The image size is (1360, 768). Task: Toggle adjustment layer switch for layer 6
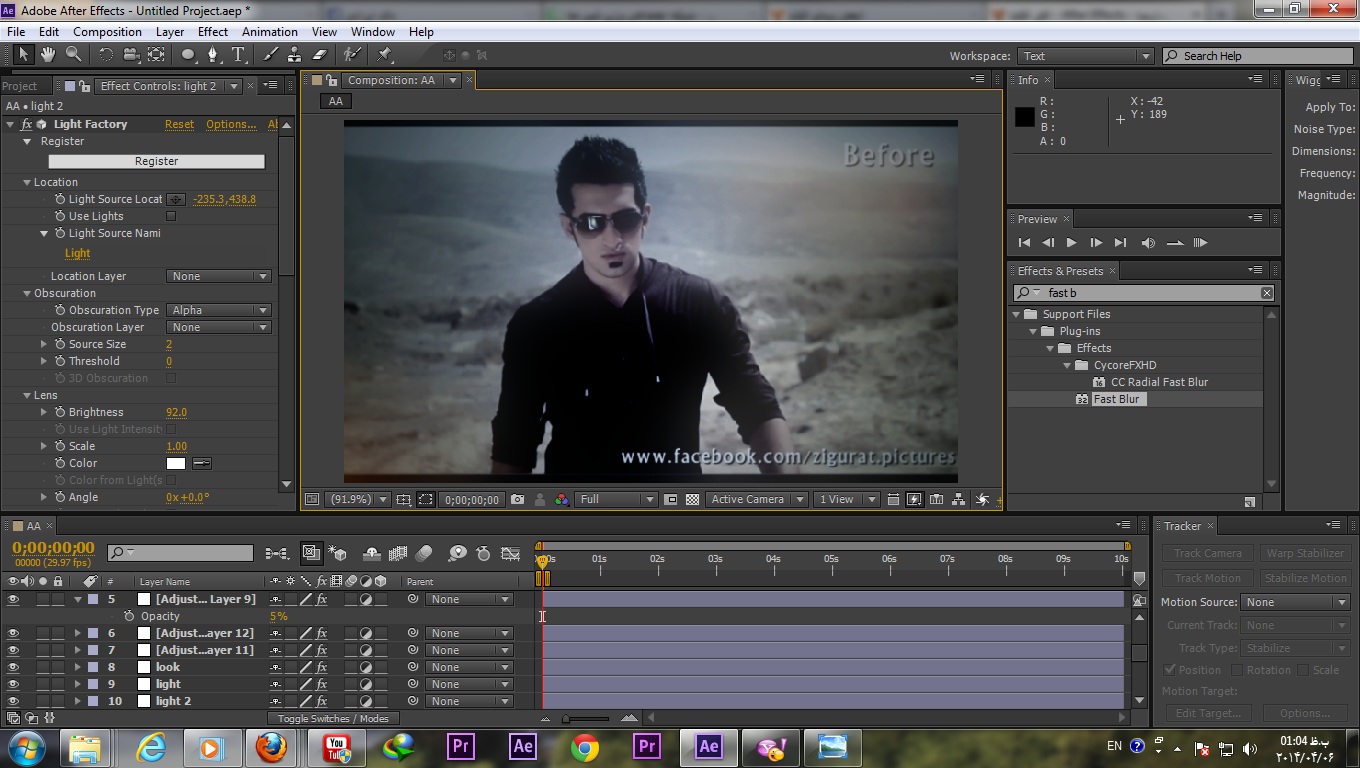[366, 633]
